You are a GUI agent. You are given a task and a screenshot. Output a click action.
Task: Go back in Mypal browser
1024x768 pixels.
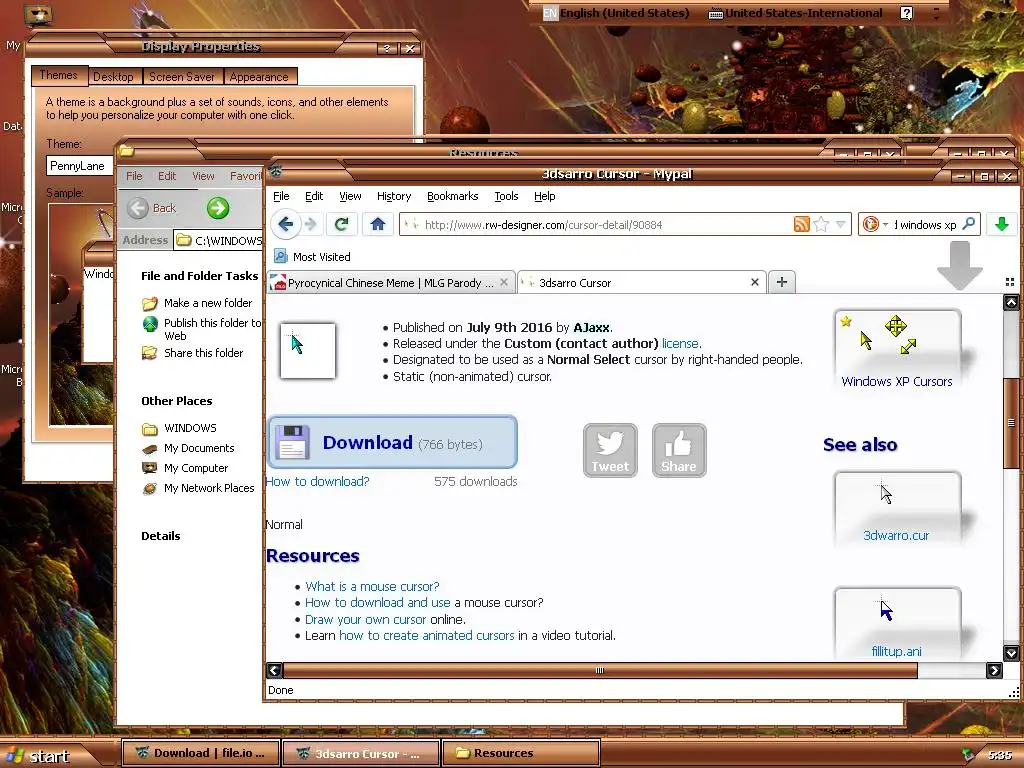coord(285,225)
